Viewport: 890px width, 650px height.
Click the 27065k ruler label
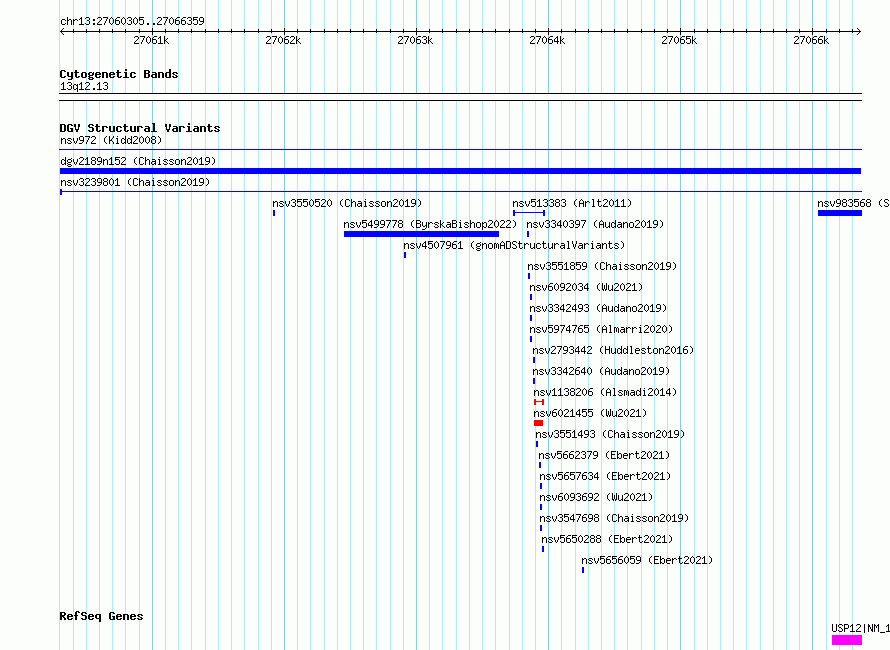click(679, 40)
